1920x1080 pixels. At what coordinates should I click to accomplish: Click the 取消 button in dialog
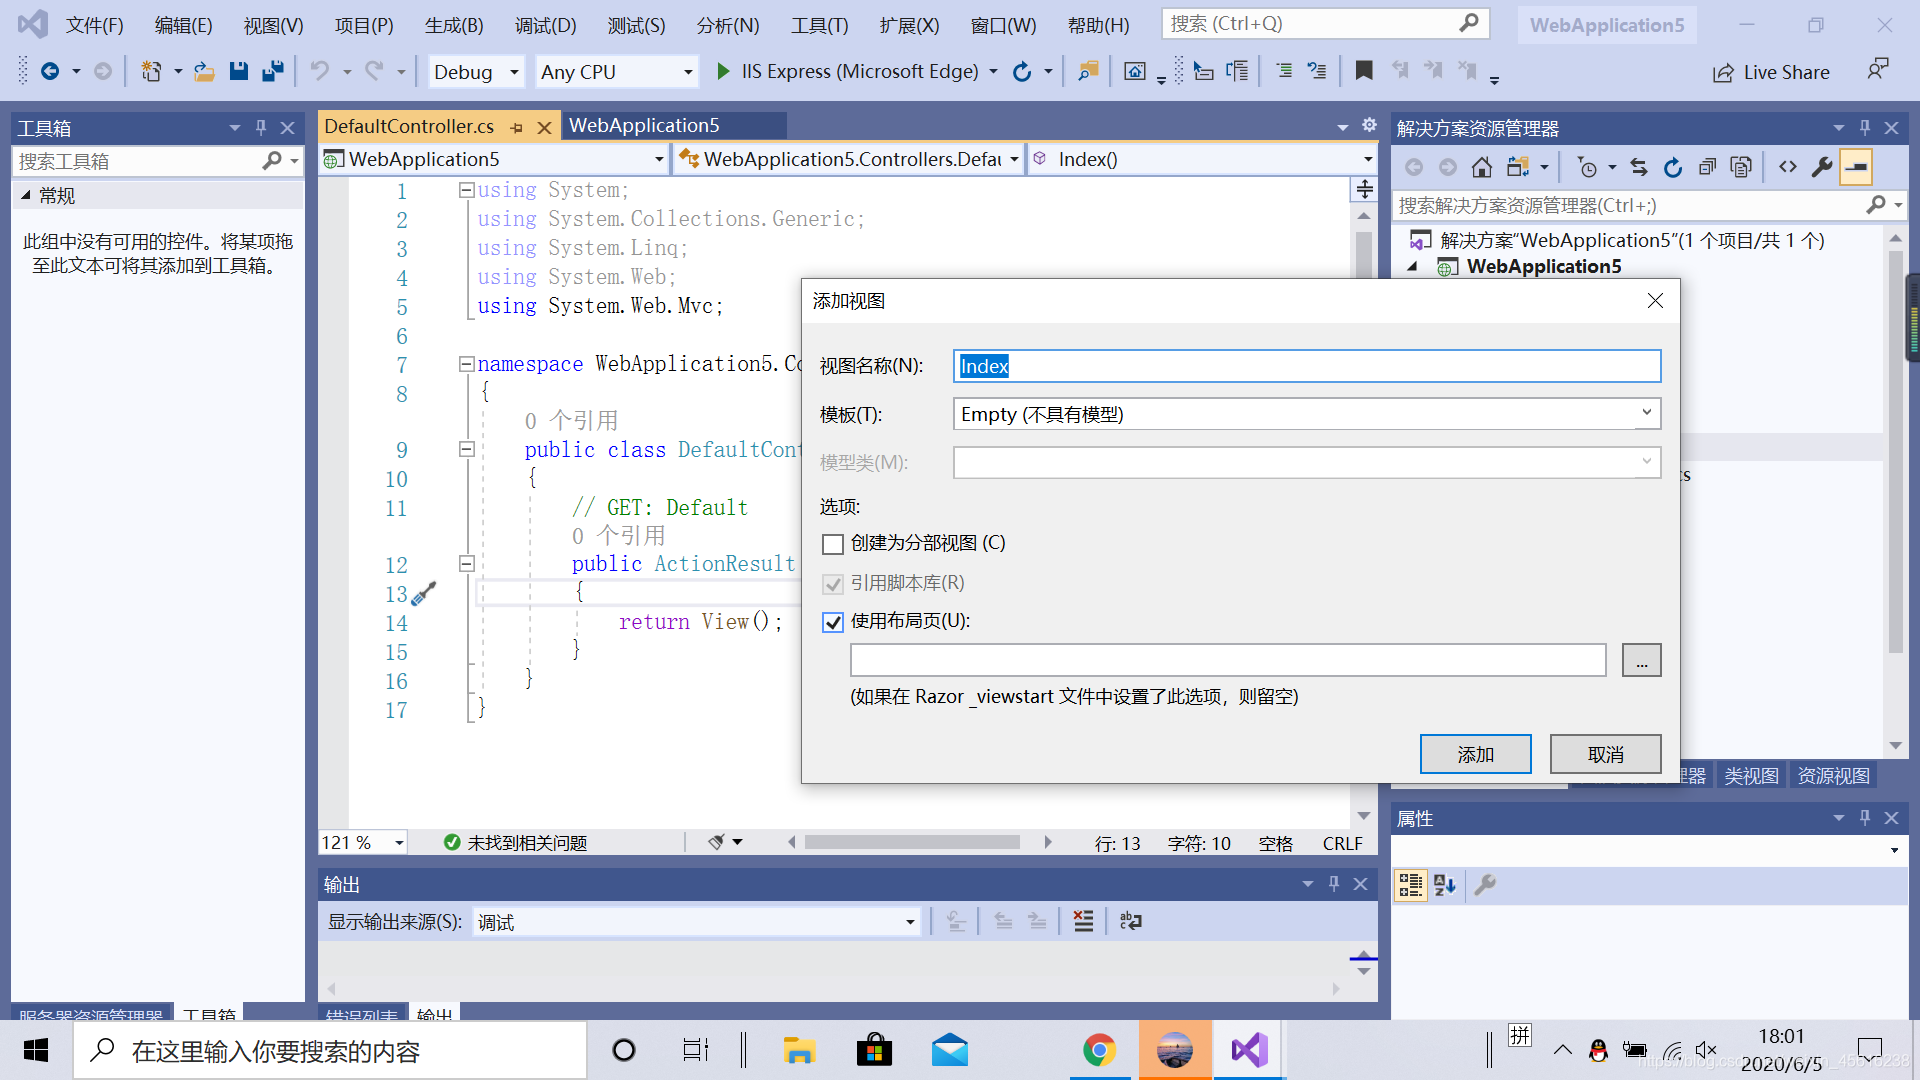click(x=1605, y=754)
